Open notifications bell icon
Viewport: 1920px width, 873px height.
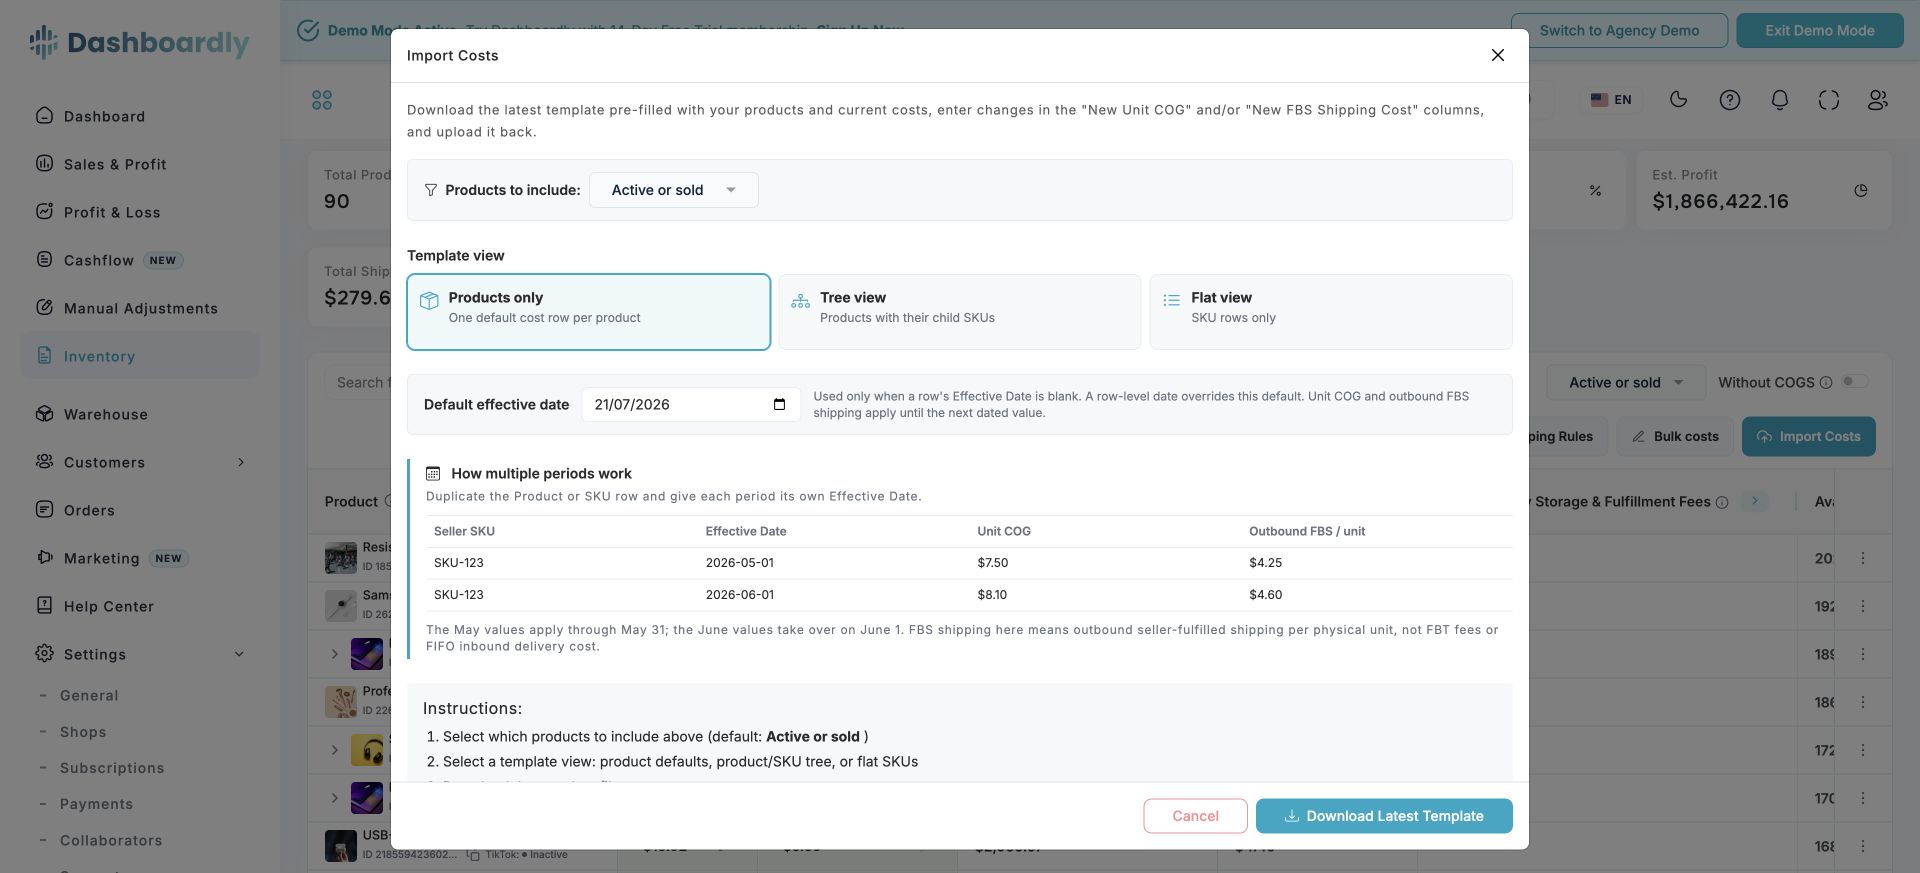point(1779,99)
